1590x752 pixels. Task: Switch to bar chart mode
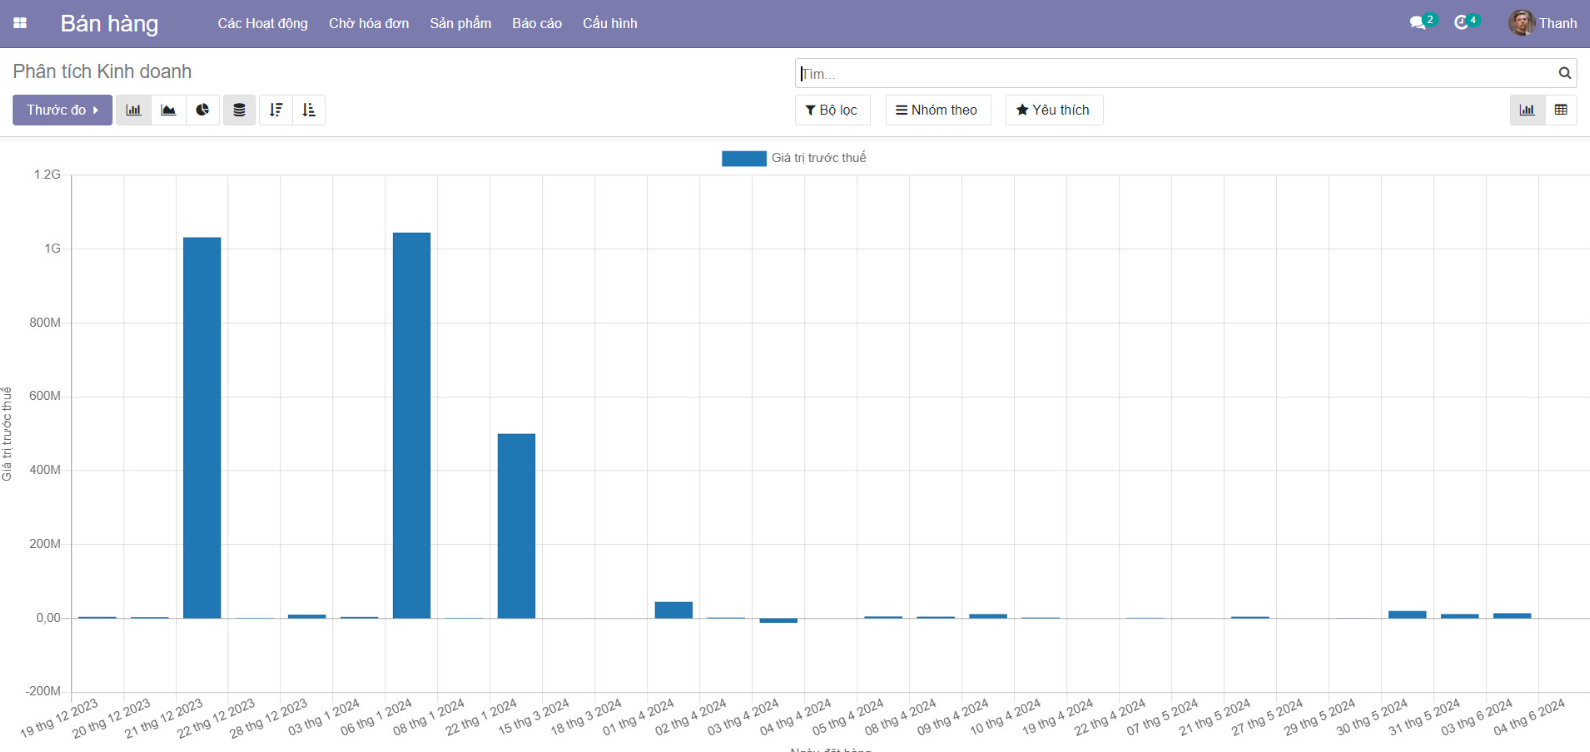134,110
